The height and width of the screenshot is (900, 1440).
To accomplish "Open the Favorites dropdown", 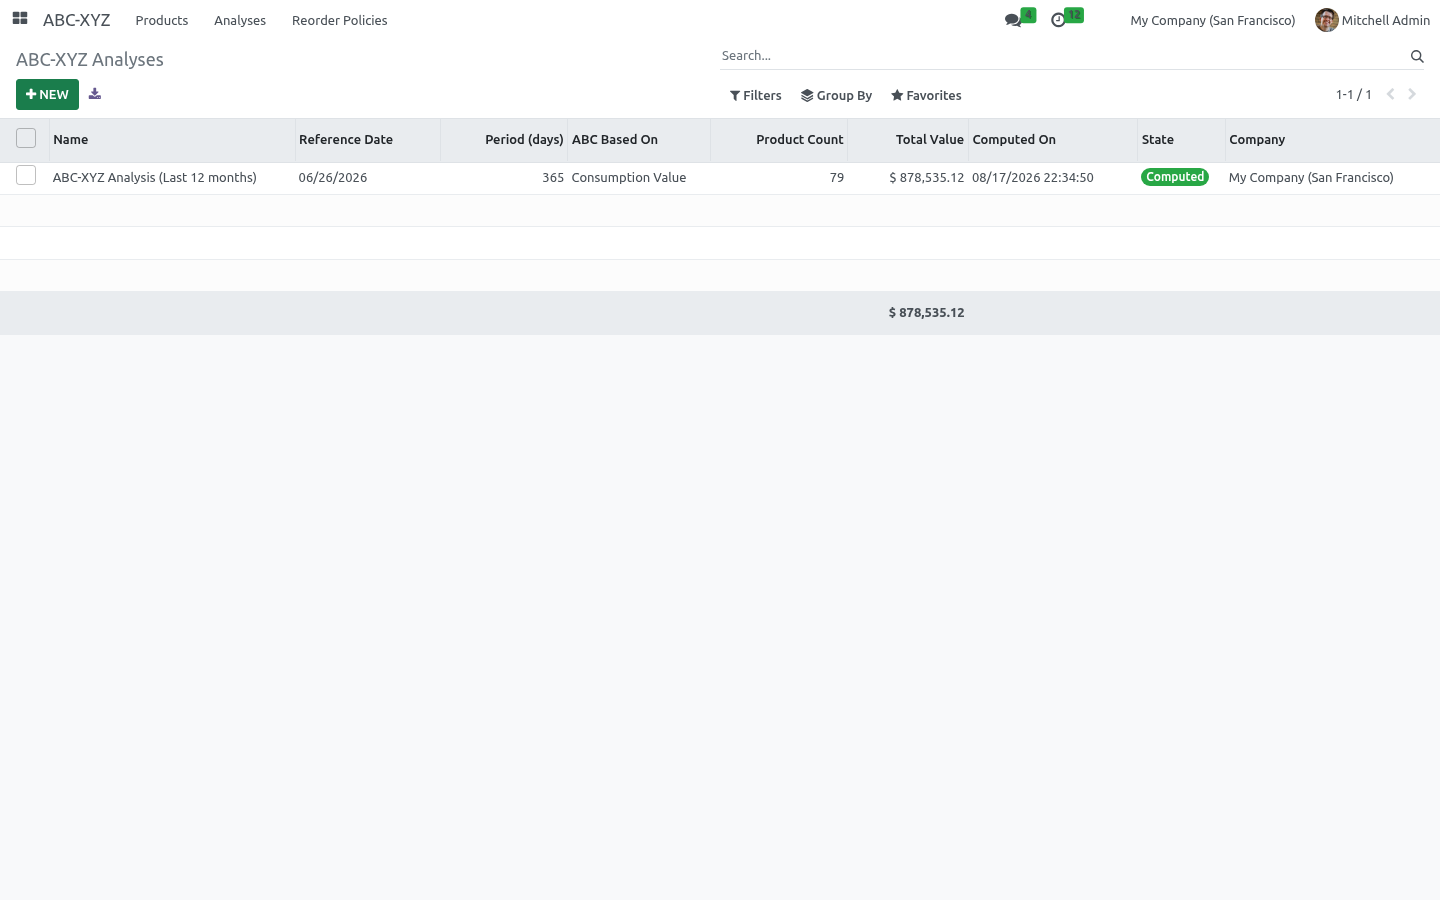I will [x=926, y=95].
